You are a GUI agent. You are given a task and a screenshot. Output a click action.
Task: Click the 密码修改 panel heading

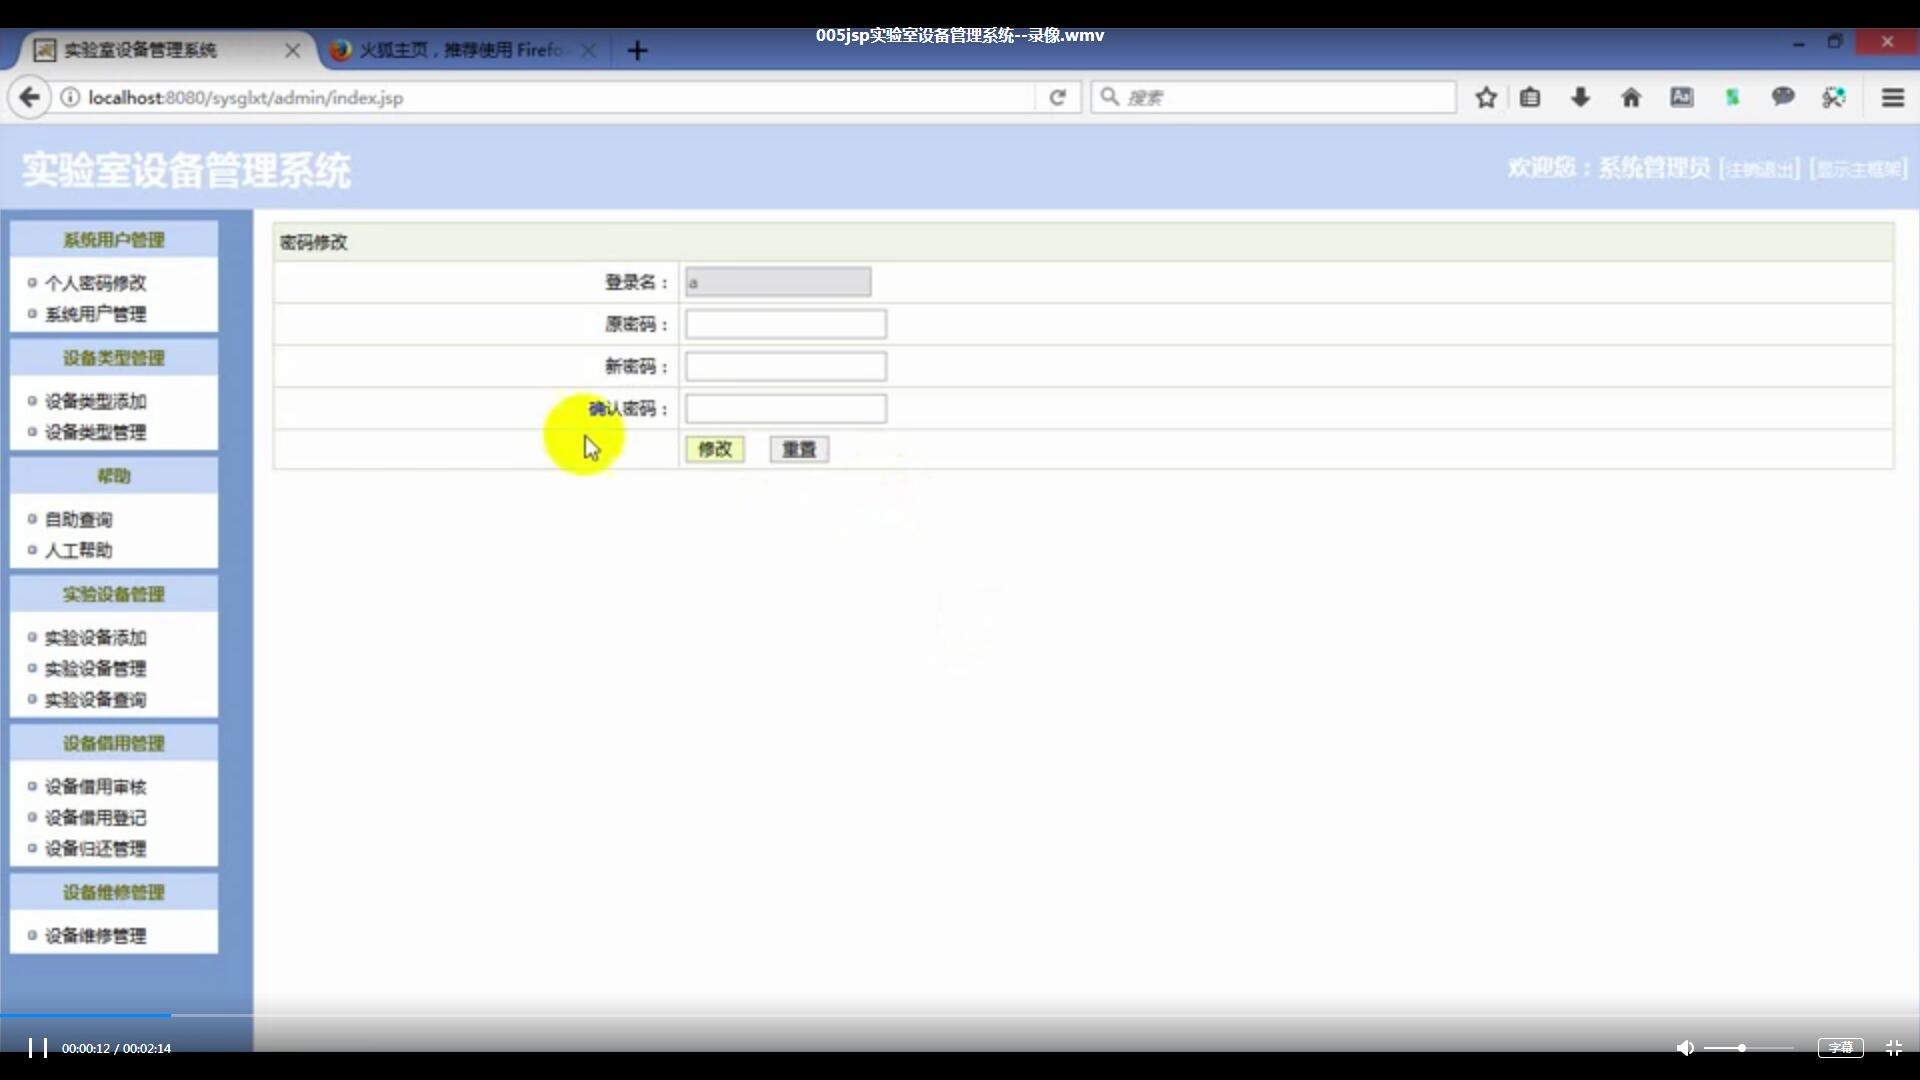coord(314,242)
